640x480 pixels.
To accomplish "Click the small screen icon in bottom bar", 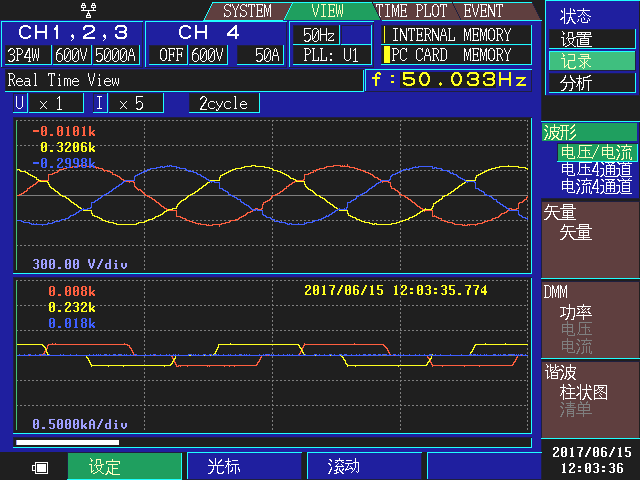I will coord(40,467).
